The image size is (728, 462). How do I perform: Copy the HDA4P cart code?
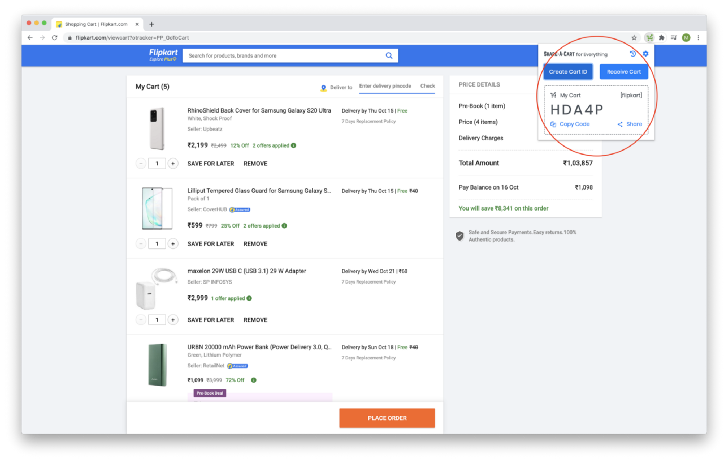(570, 124)
